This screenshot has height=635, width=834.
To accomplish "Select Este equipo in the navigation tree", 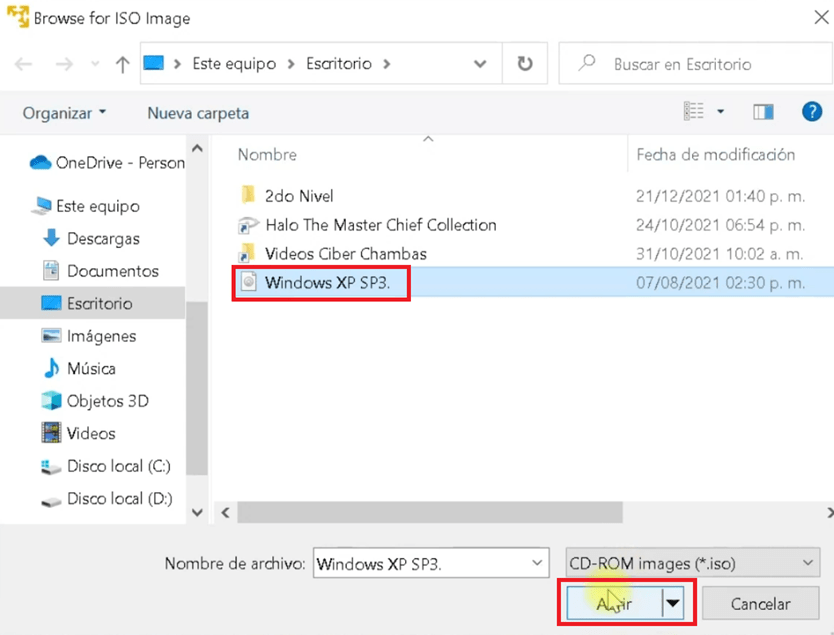I will 85,206.
